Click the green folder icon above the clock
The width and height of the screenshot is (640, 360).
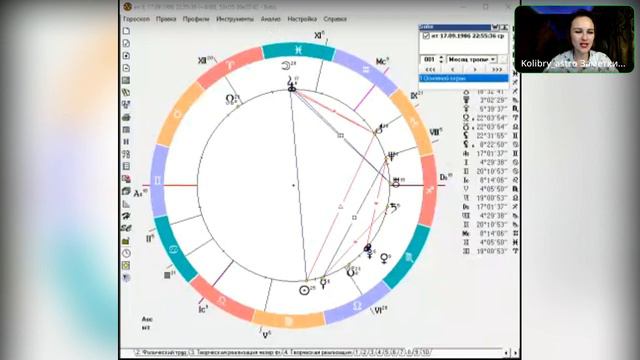coord(127,241)
